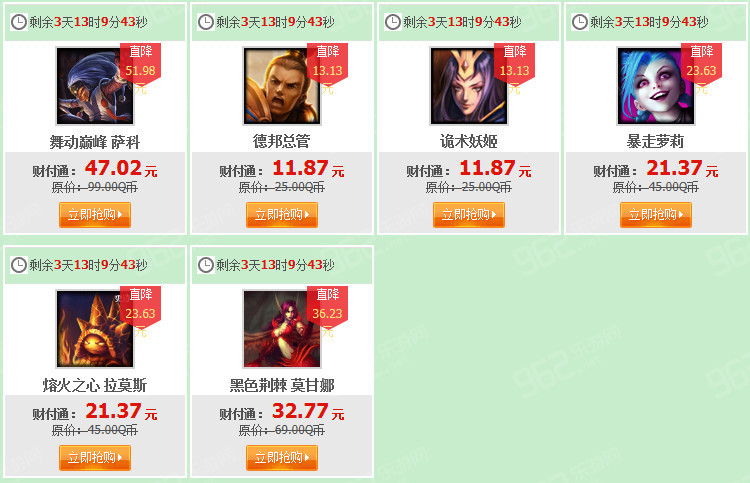750x483 pixels.
Task: Open the 黑色荆棘 莫甘娜 skin portrait
Action: tap(282, 329)
